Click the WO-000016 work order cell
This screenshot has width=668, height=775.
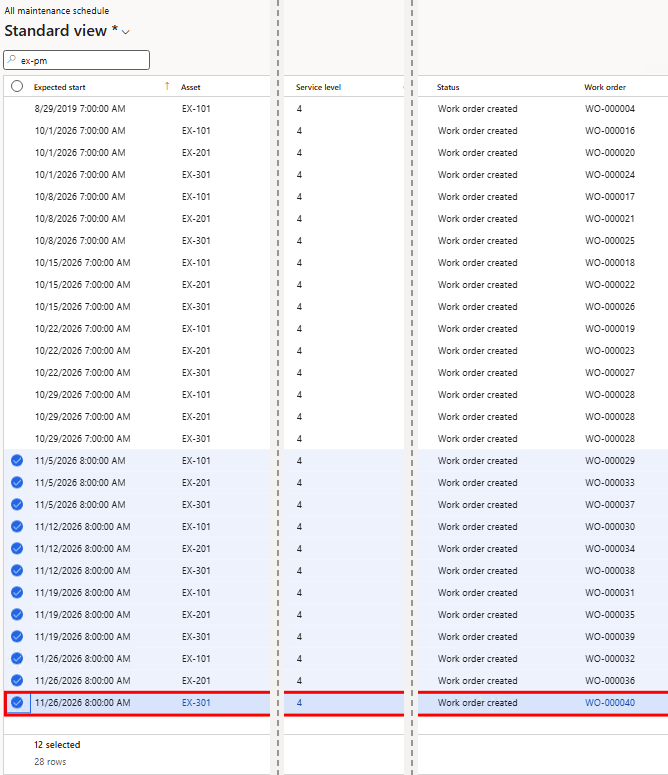point(610,131)
